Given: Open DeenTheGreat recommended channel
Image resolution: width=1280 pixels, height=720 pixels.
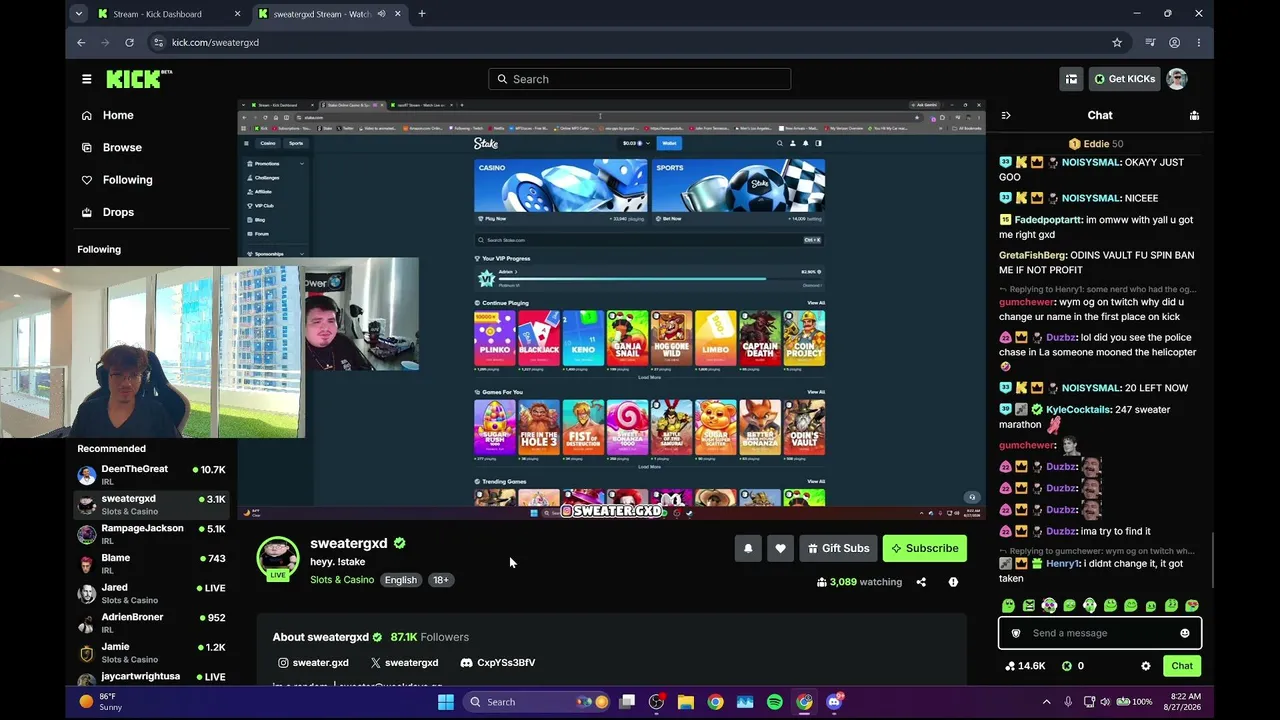Looking at the screenshot, I should pyautogui.click(x=151, y=475).
